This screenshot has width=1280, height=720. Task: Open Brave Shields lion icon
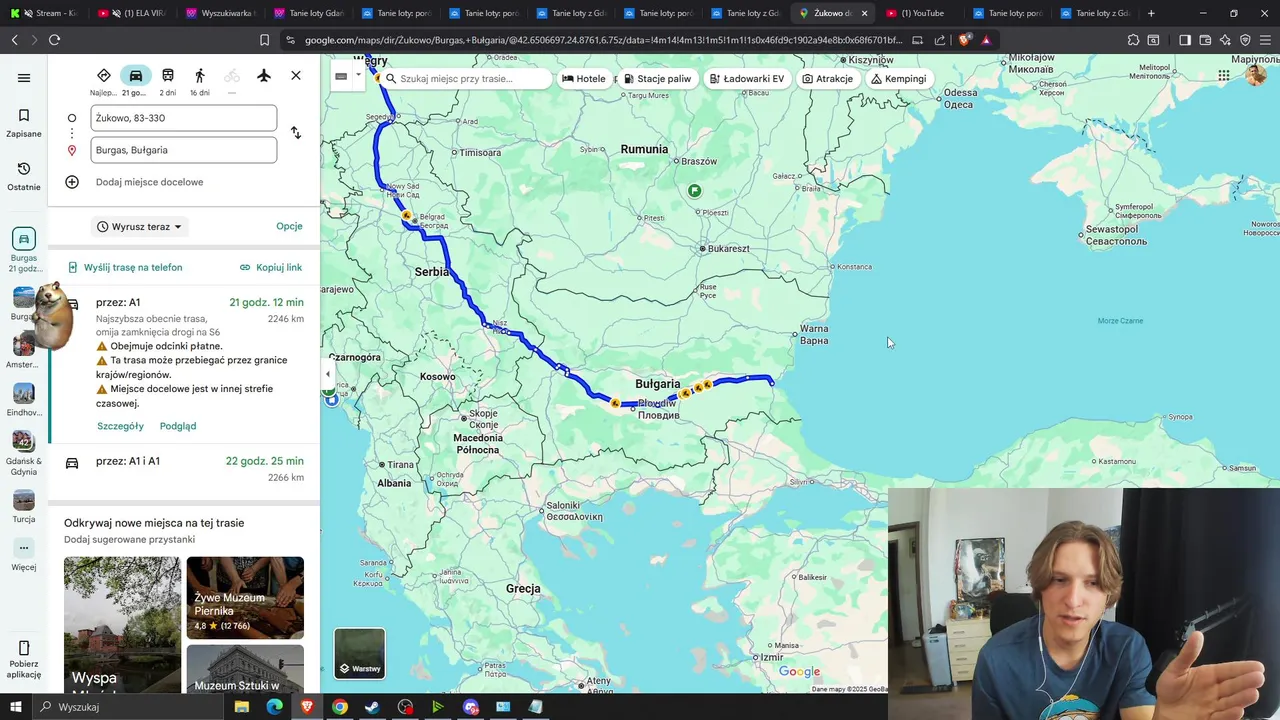965,40
